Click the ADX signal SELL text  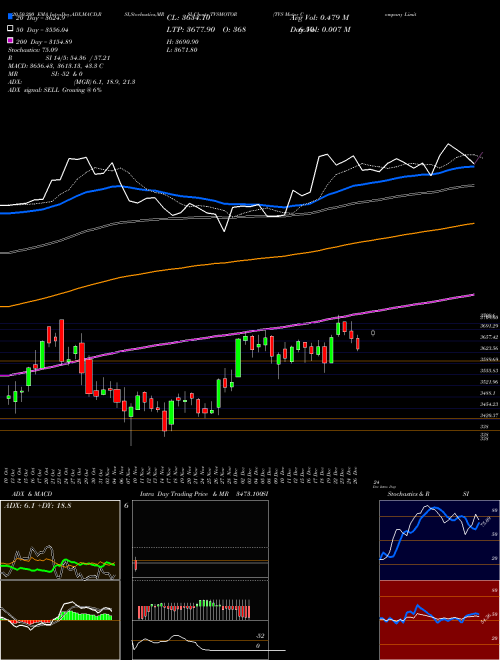click(55, 90)
